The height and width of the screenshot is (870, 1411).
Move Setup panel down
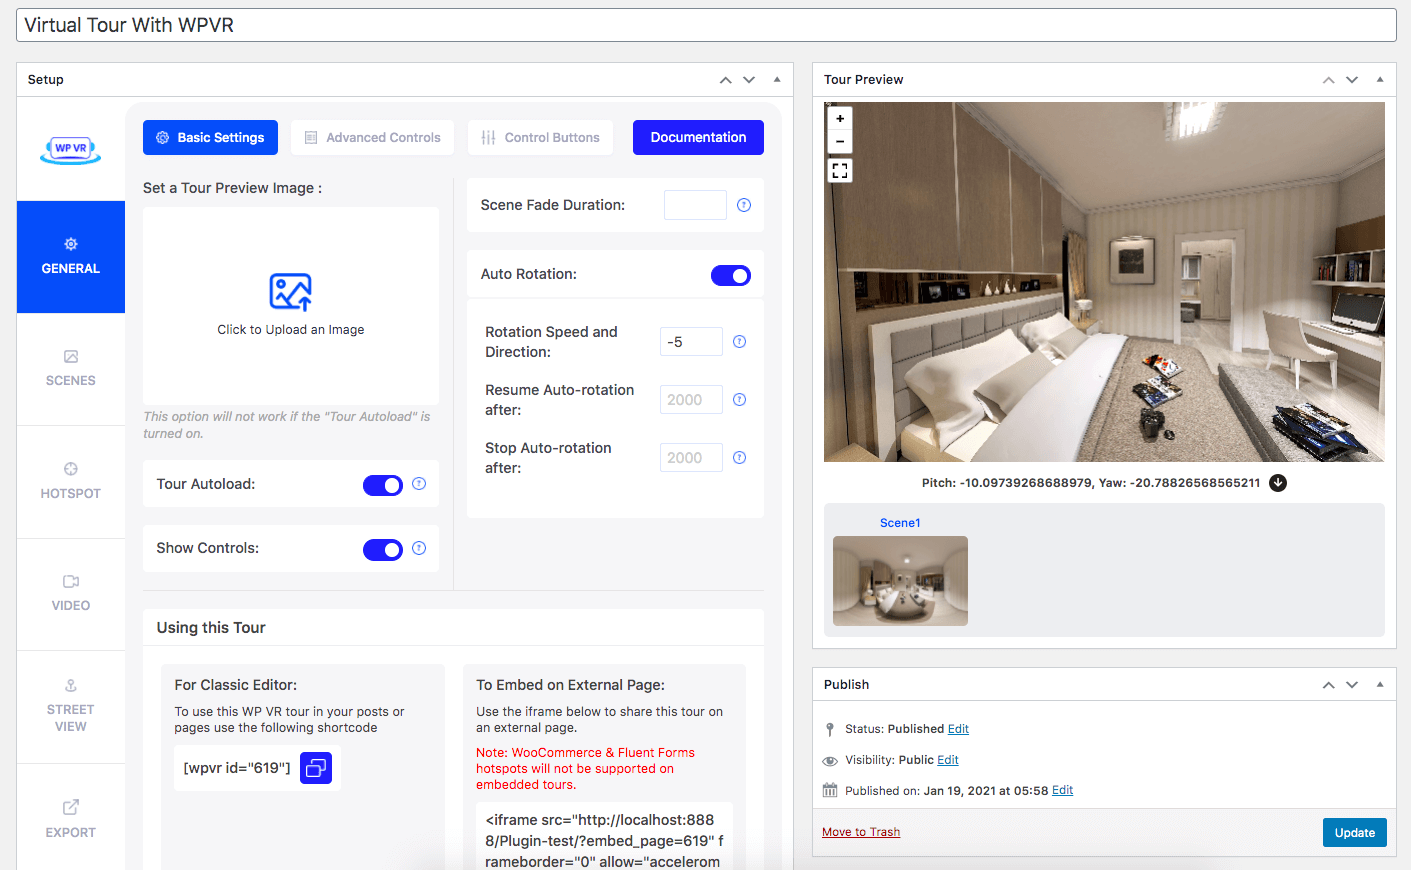tap(749, 80)
